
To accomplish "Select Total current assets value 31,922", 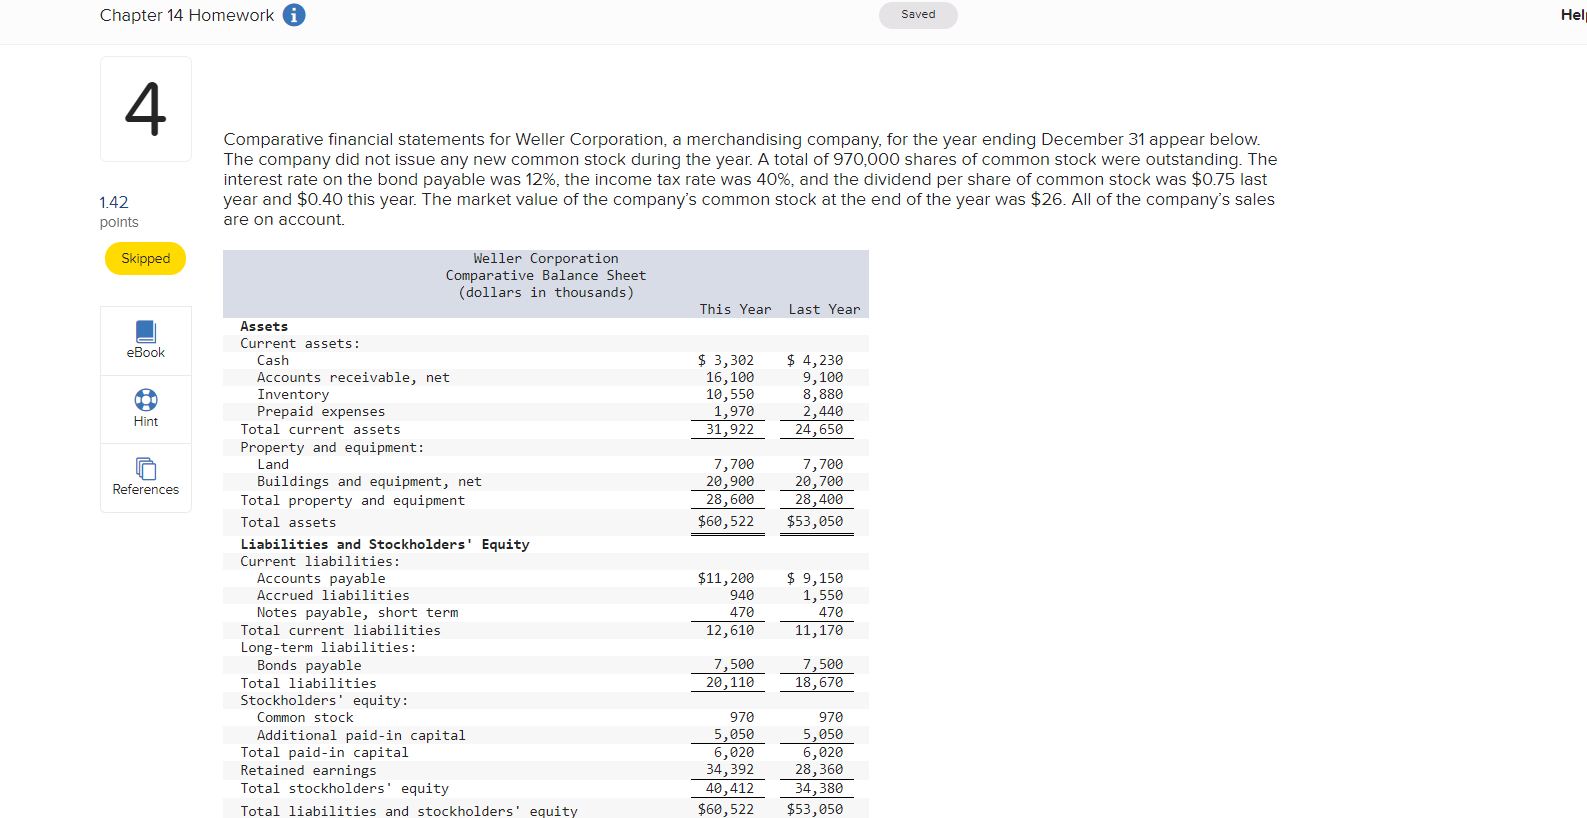I will pyautogui.click(x=730, y=429).
